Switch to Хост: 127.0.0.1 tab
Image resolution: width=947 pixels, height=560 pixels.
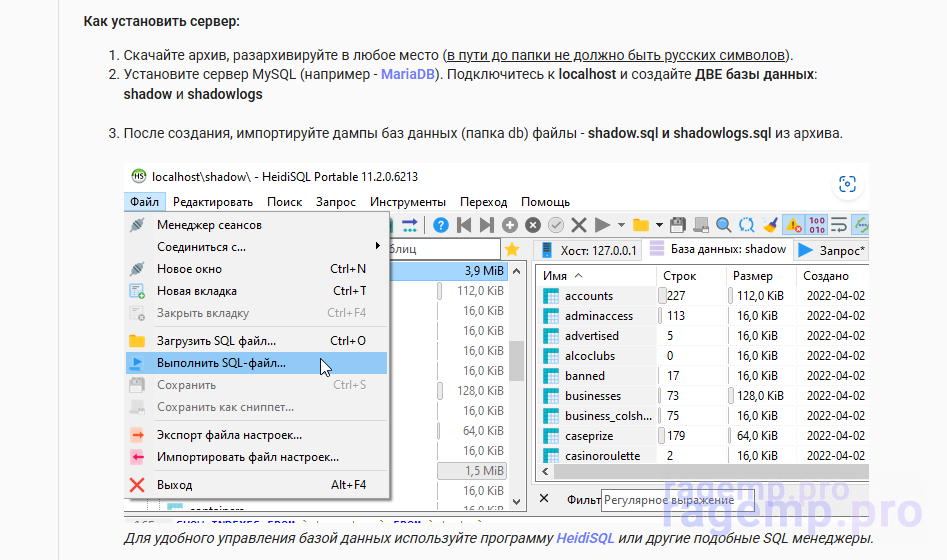(x=589, y=250)
